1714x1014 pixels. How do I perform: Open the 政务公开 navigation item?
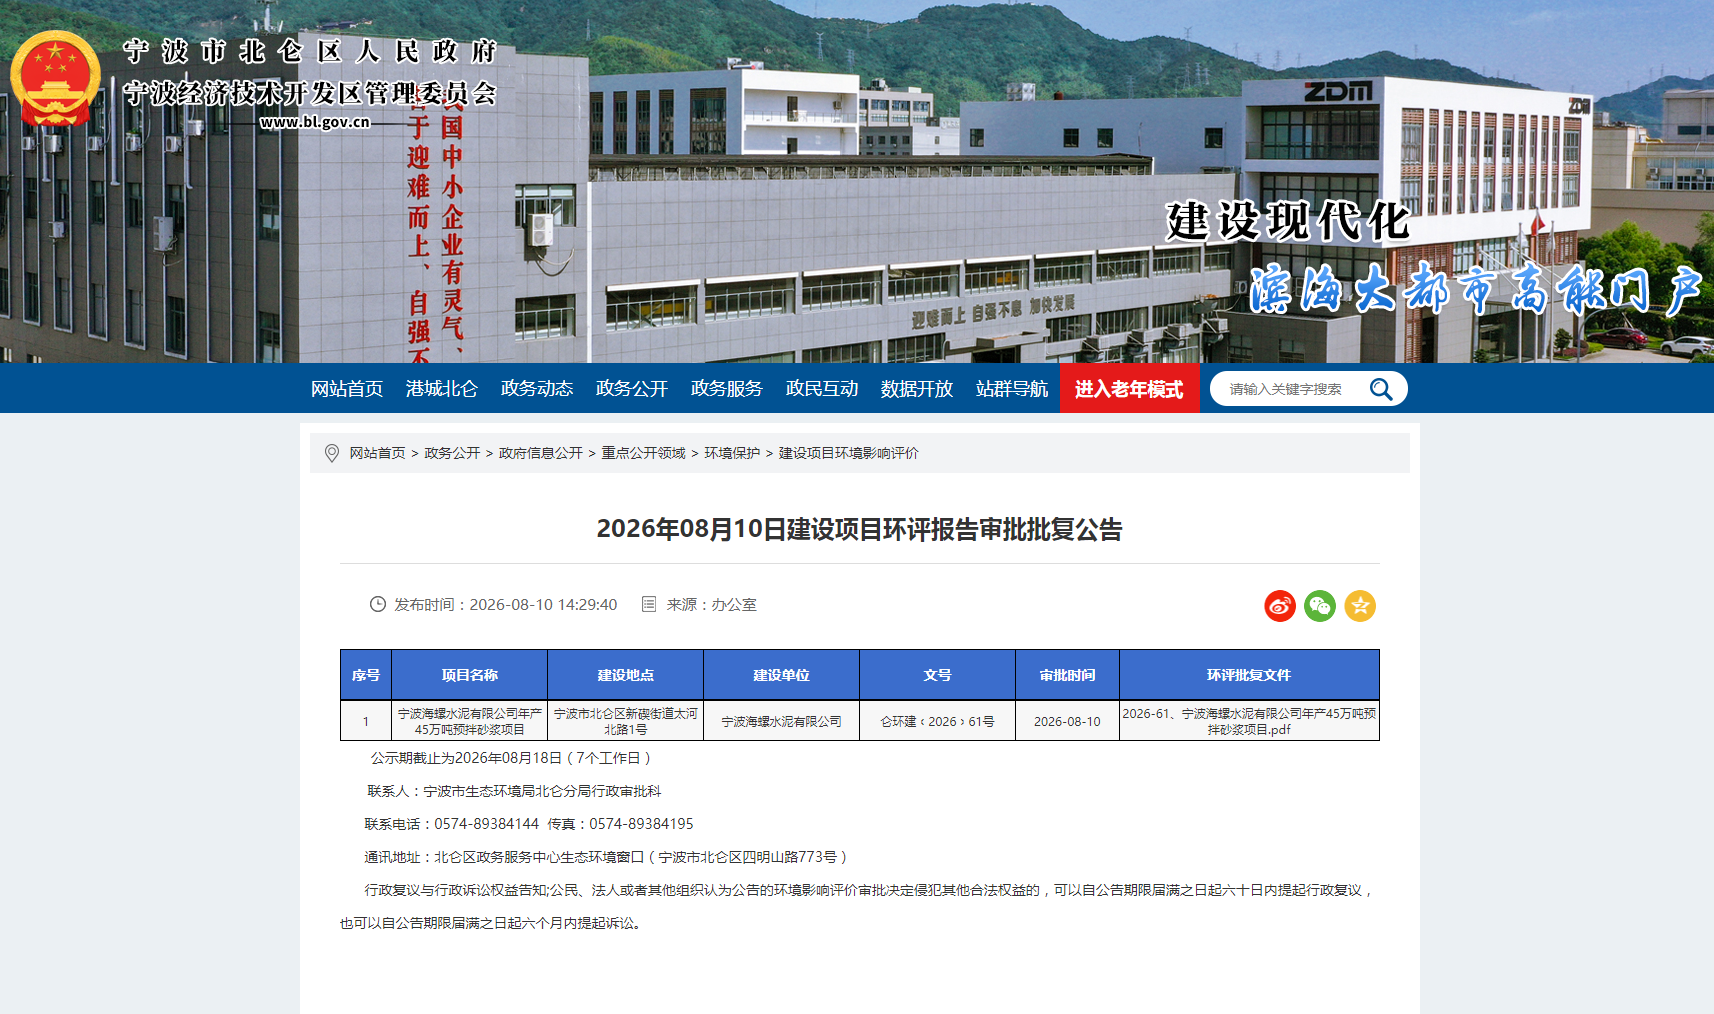pyautogui.click(x=632, y=389)
